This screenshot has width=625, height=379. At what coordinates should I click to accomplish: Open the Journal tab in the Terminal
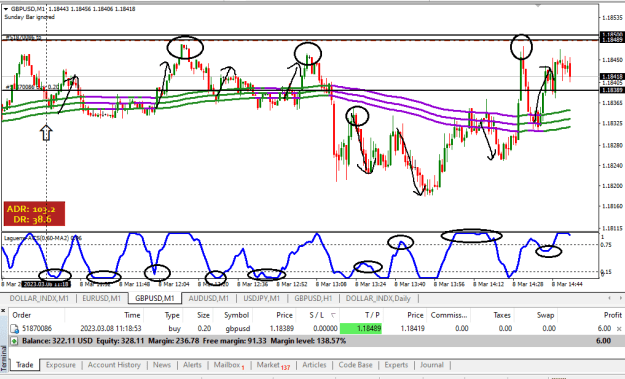[432, 365]
